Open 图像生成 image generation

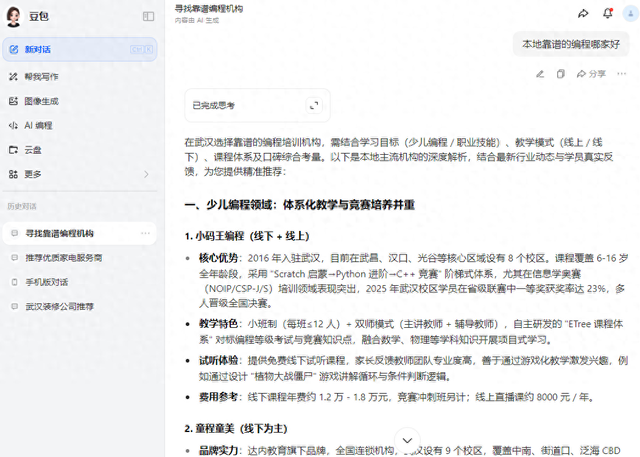(x=80, y=101)
